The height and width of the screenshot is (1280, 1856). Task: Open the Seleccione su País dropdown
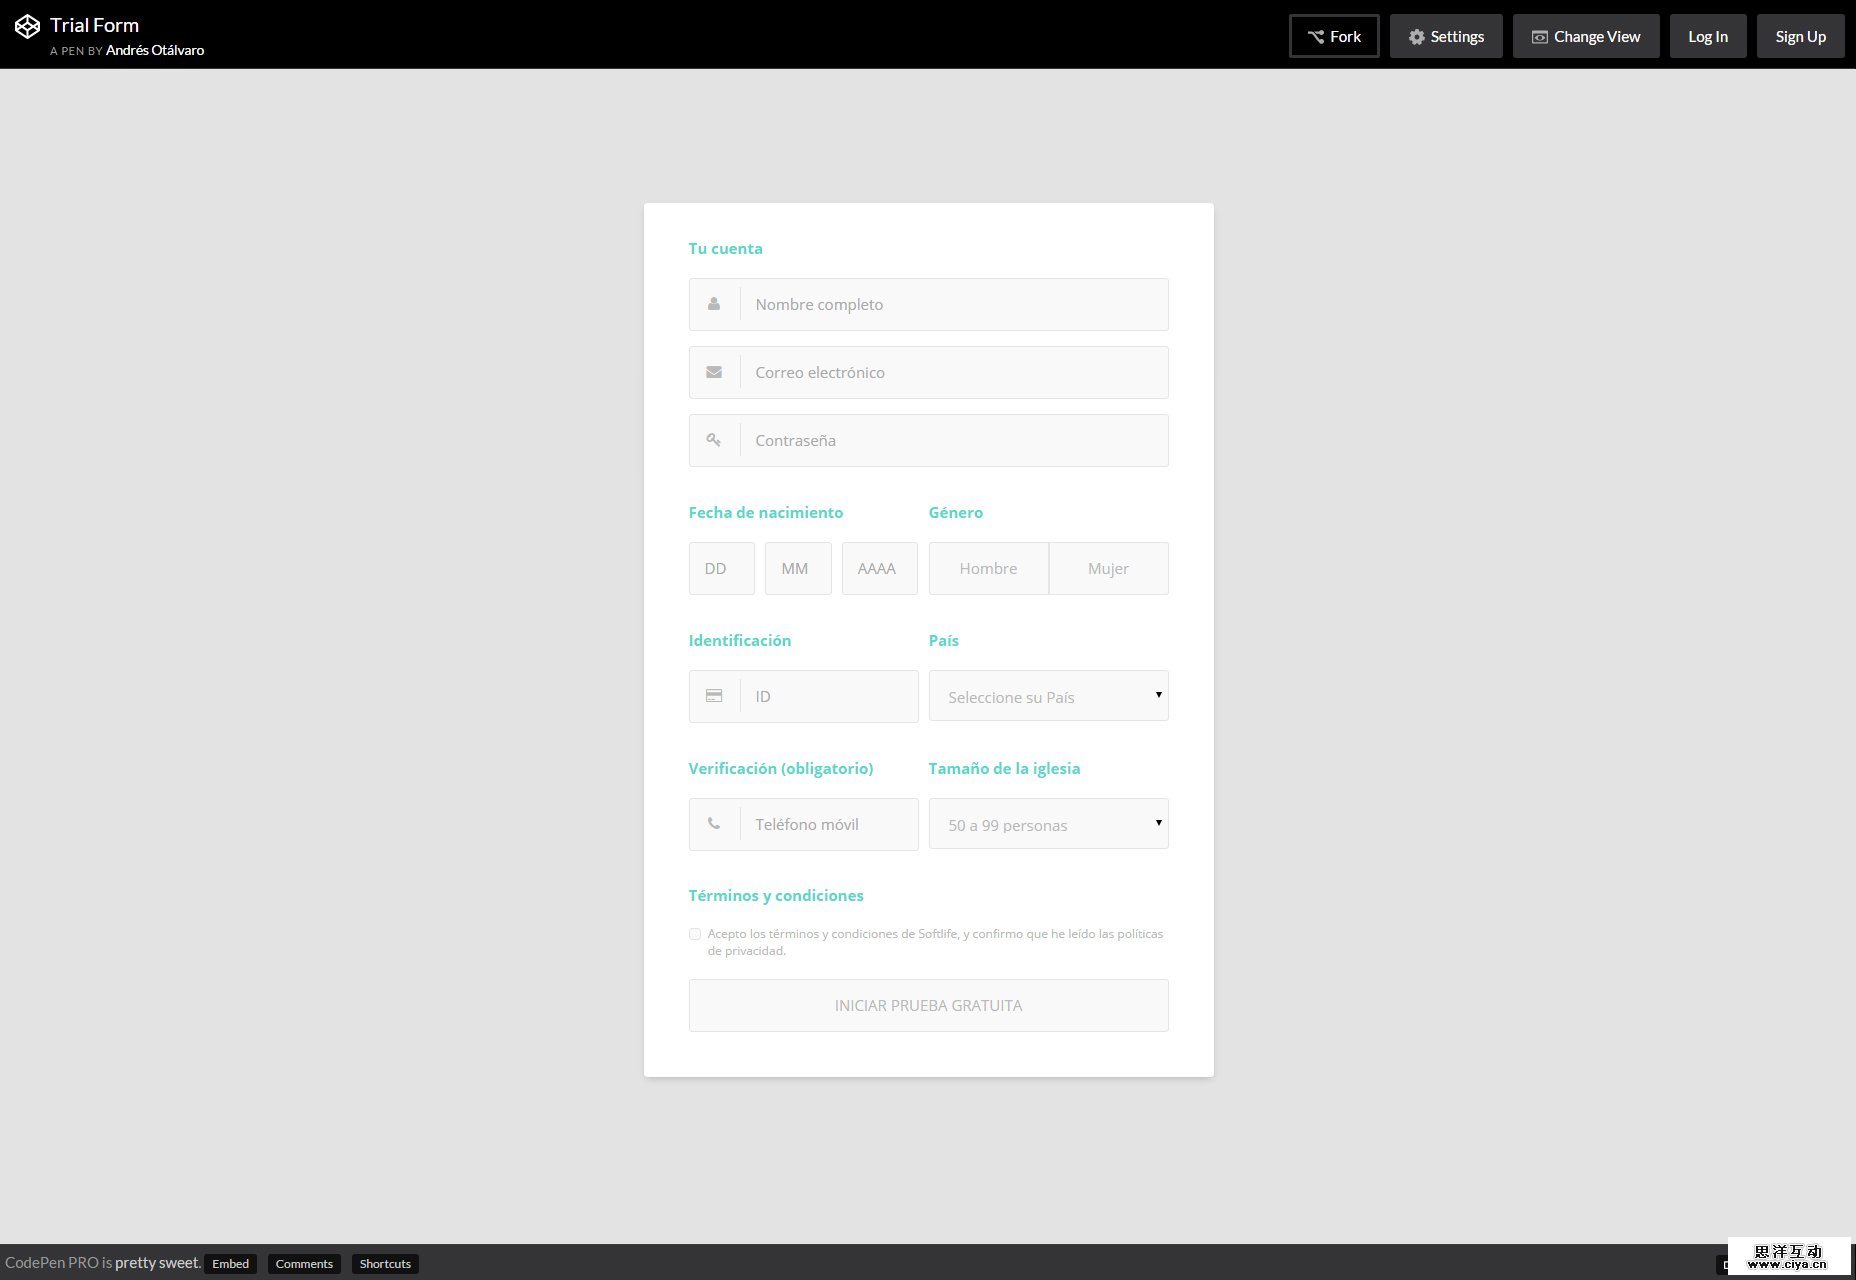1048,695
